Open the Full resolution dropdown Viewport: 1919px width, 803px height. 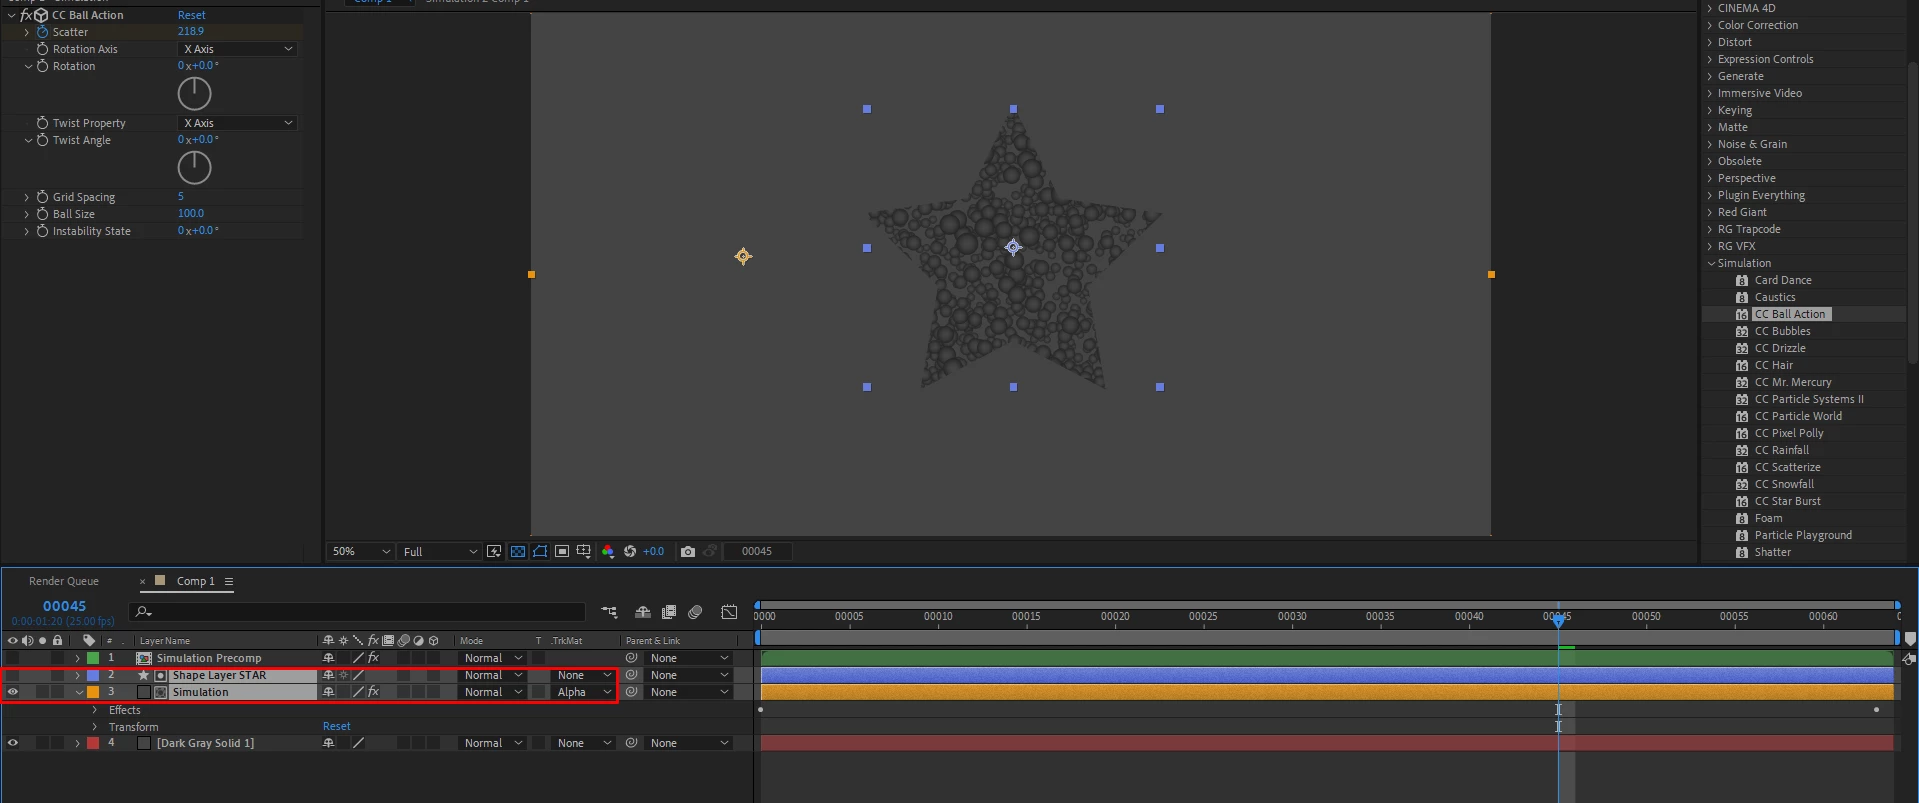click(x=440, y=551)
